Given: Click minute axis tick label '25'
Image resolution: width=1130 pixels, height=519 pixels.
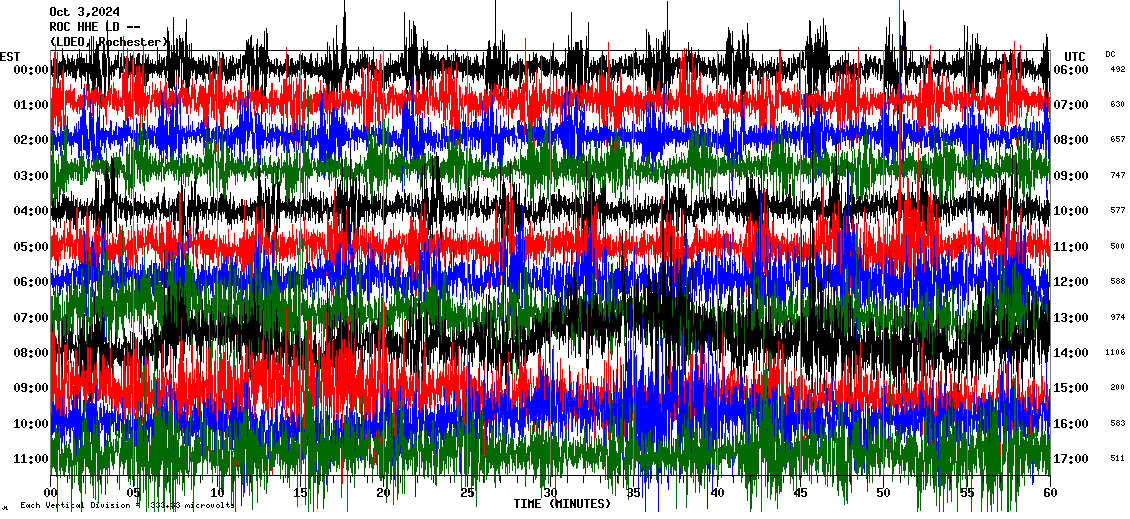Looking at the screenshot, I should point(467,492).
